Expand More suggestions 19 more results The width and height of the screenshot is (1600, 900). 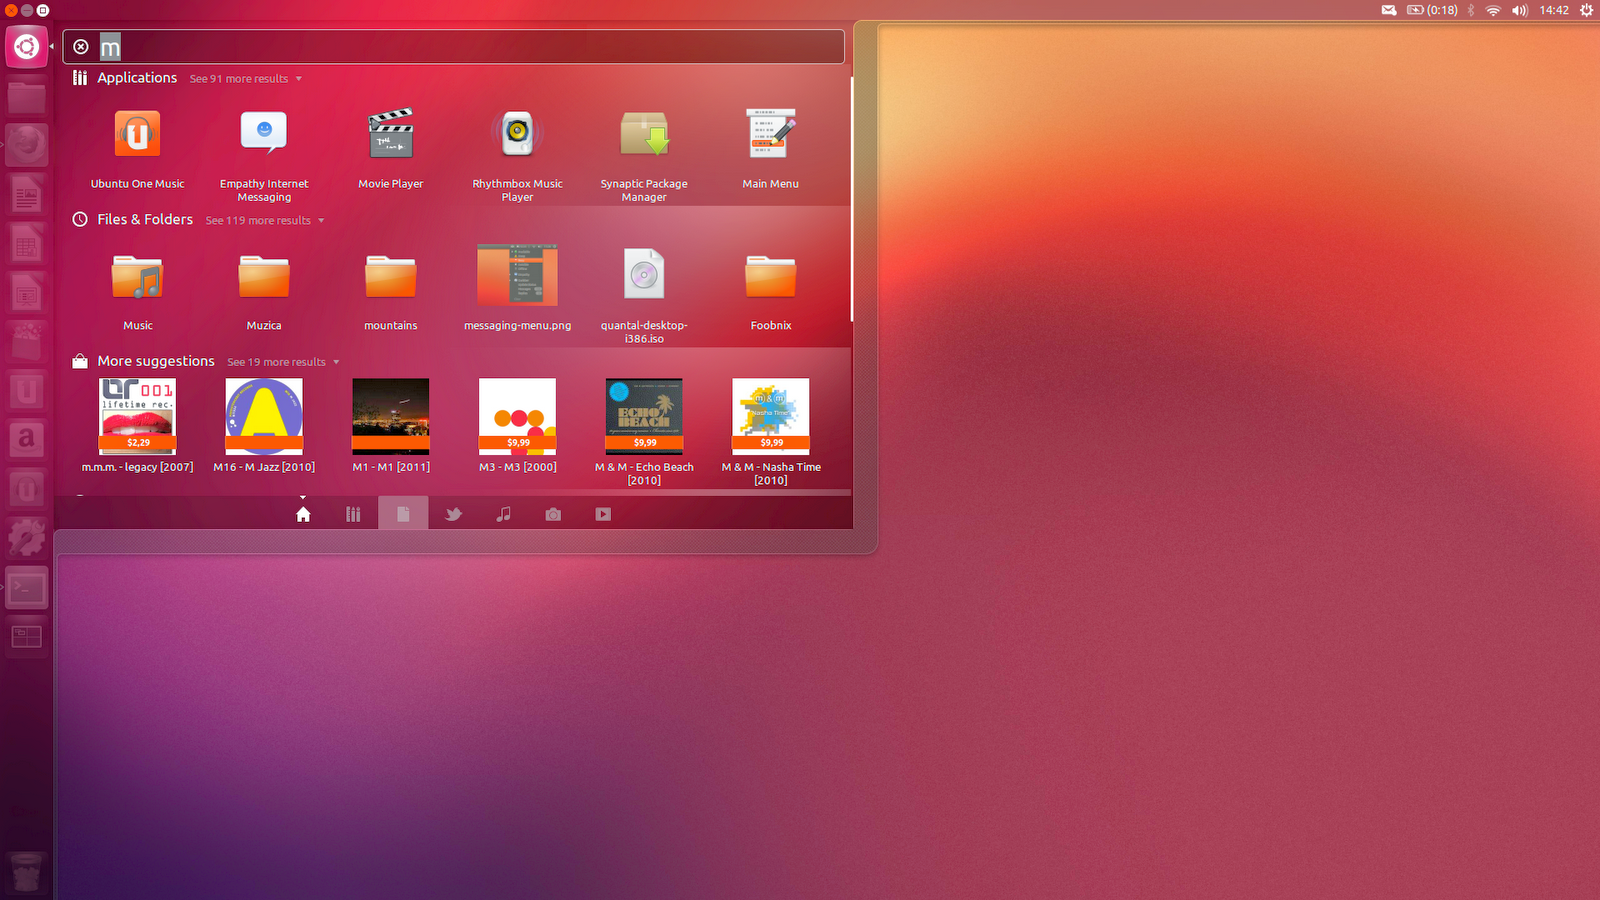[283, 363]
